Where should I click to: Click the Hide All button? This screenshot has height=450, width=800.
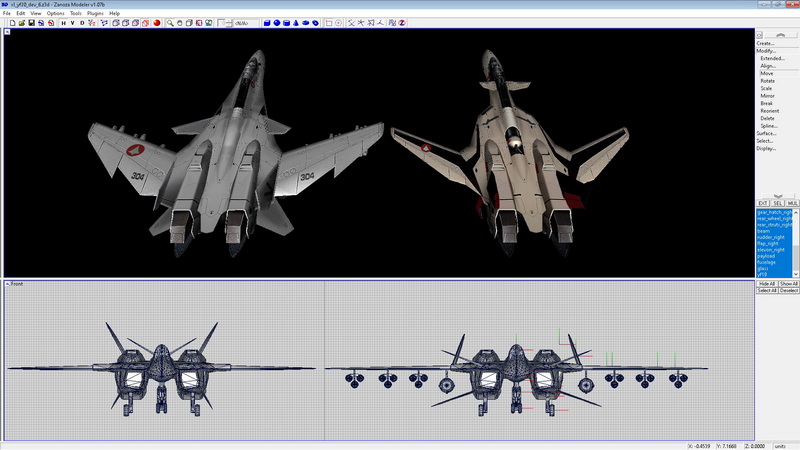(x=767, y=283)
